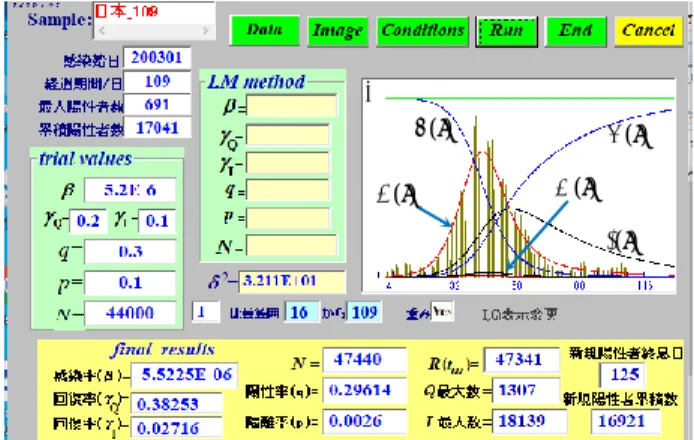Image resolution: width=694 pixels, height=440 pixels.
Task: Select infection start date field 200301
Action: (x=157, y=58)
